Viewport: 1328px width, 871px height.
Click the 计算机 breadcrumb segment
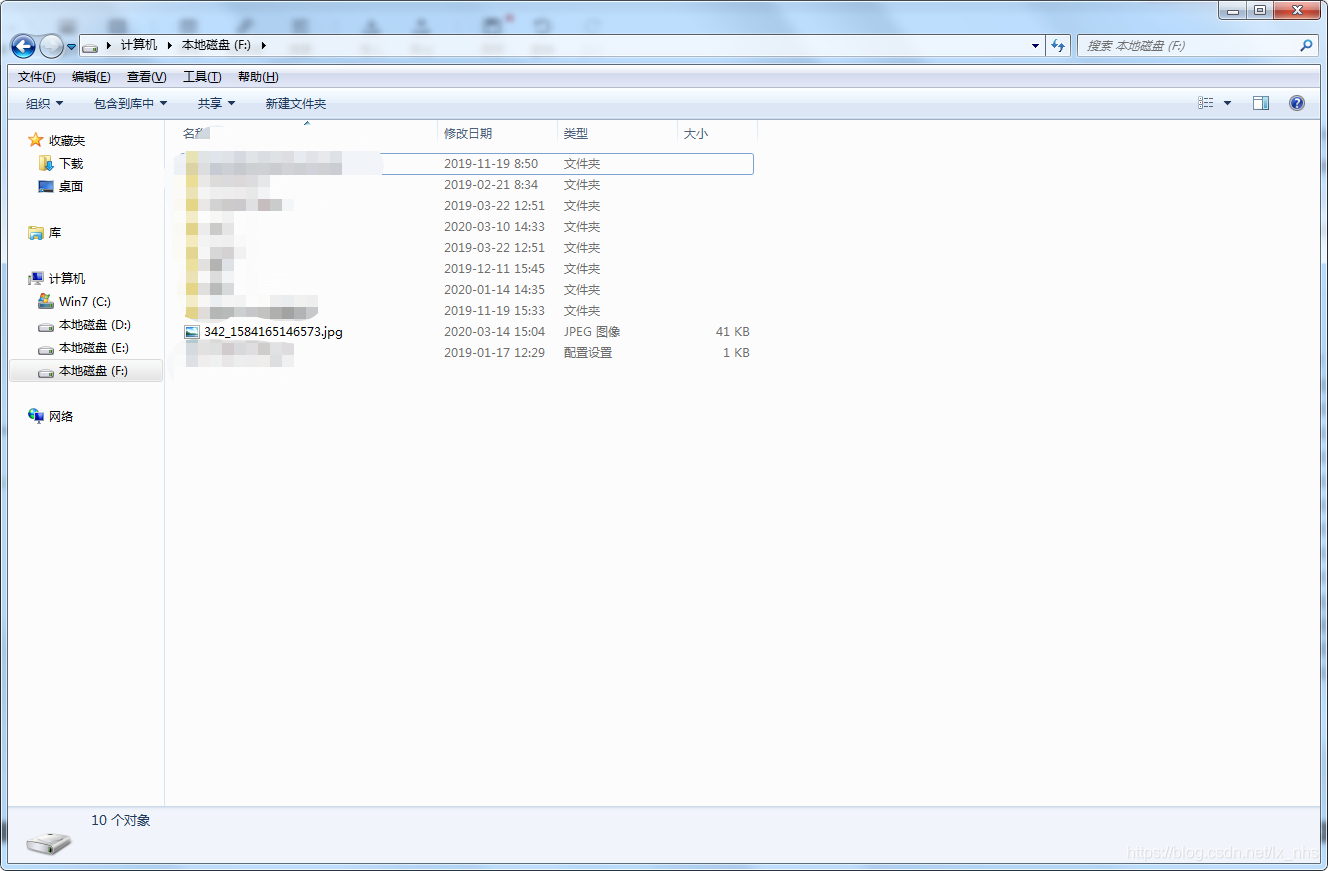pyautogui.click(x=138, y=45)
